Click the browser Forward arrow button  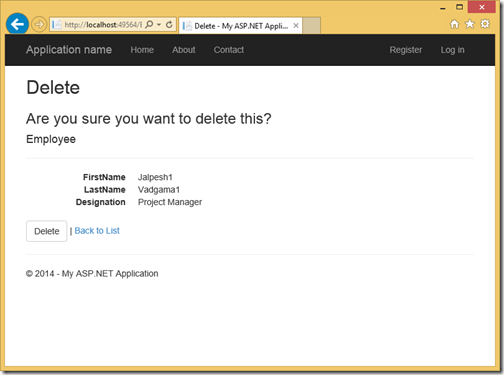coord(39,25)
